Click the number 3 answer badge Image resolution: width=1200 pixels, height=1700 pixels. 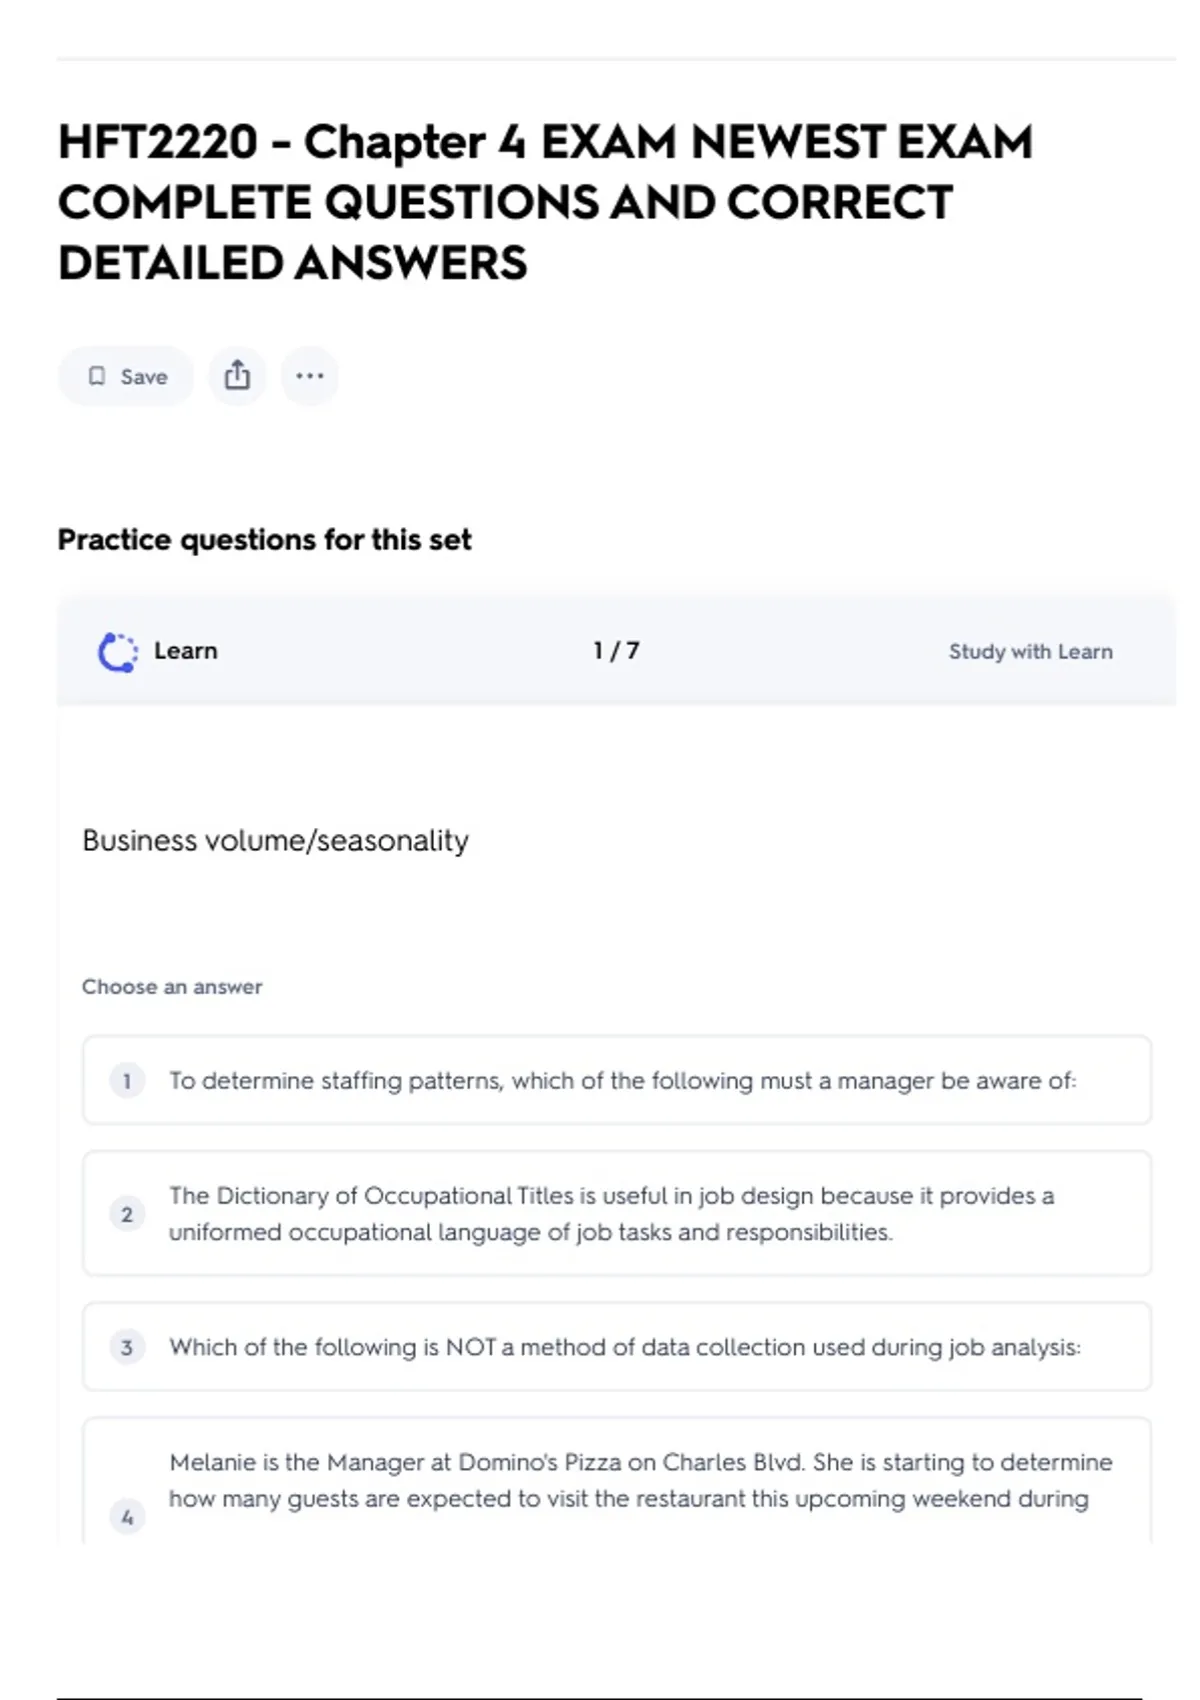coord(127,1347)
